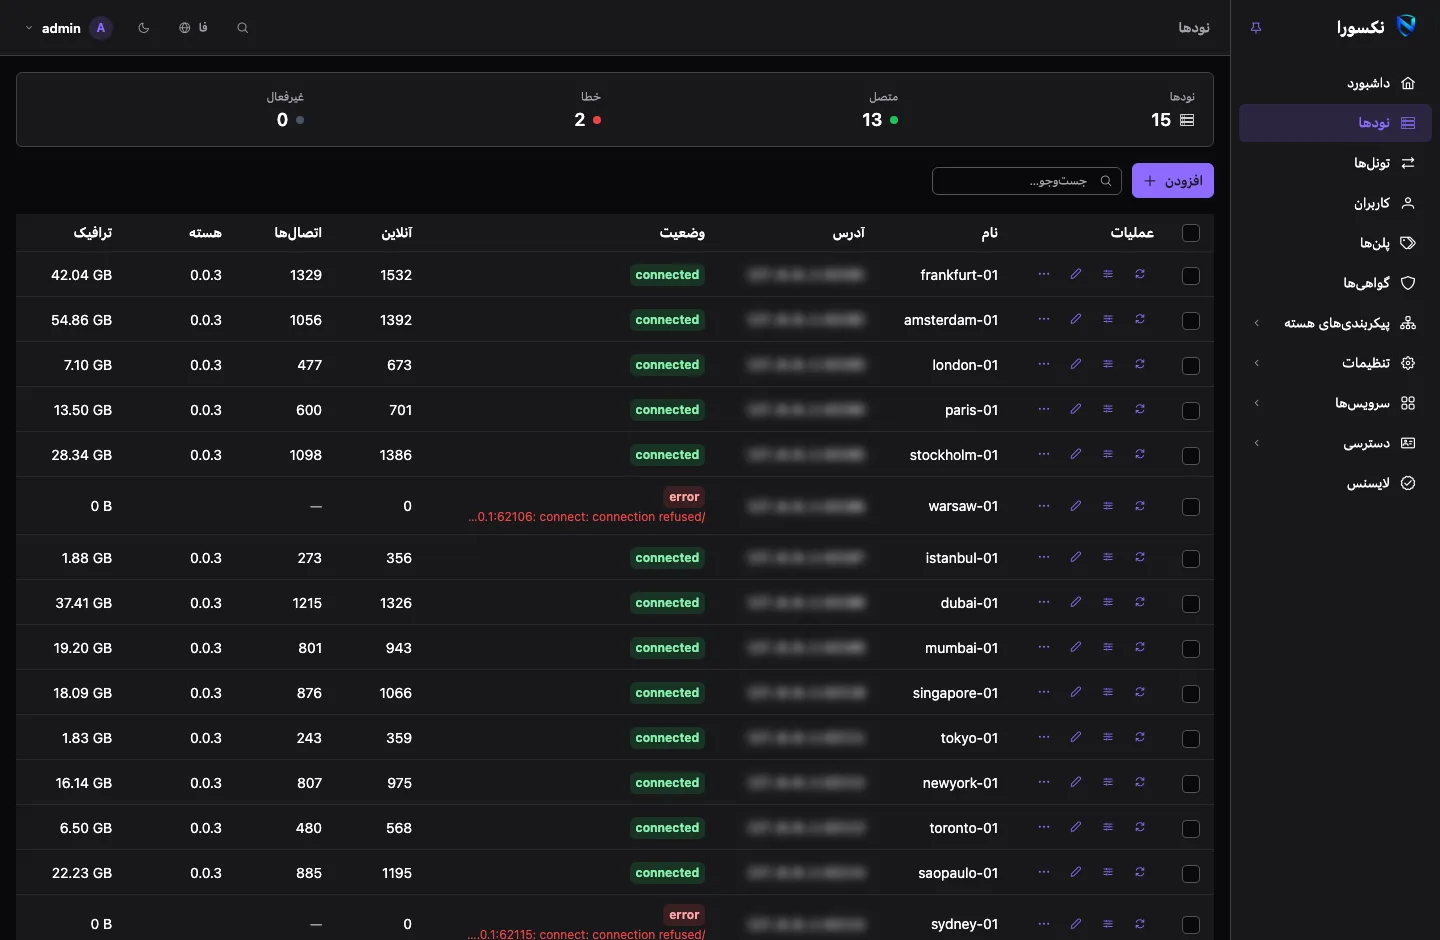Click the sync icon for saopaulo-01
This screenshot has height=940, width=1440.
[x=1140, y=872]
